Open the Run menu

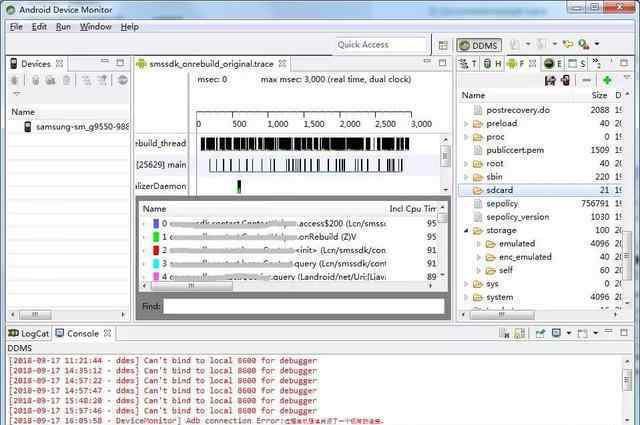coord(63,27)
